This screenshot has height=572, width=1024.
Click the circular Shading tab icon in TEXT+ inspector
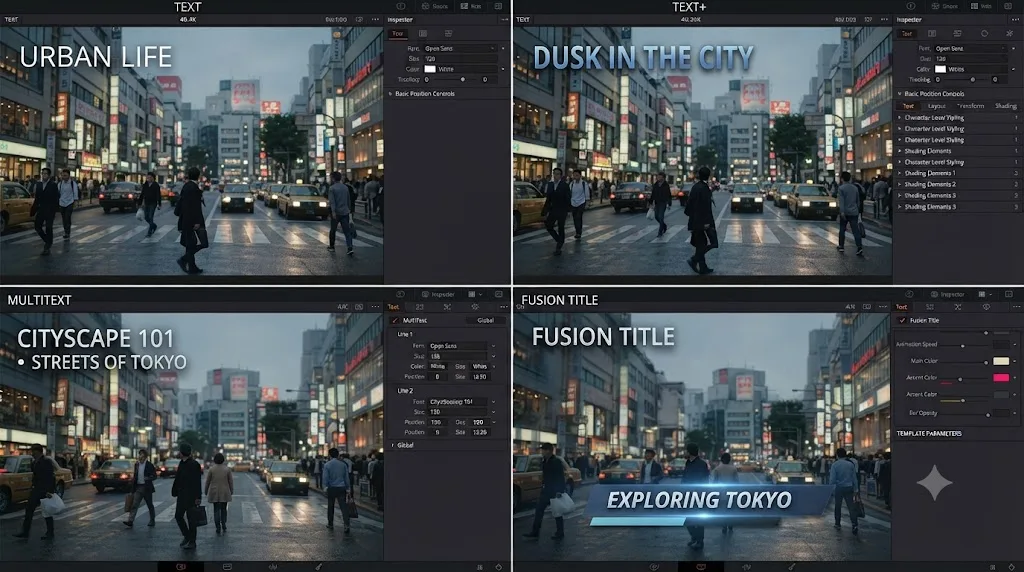pyautogui.click(x=984, y=33)
